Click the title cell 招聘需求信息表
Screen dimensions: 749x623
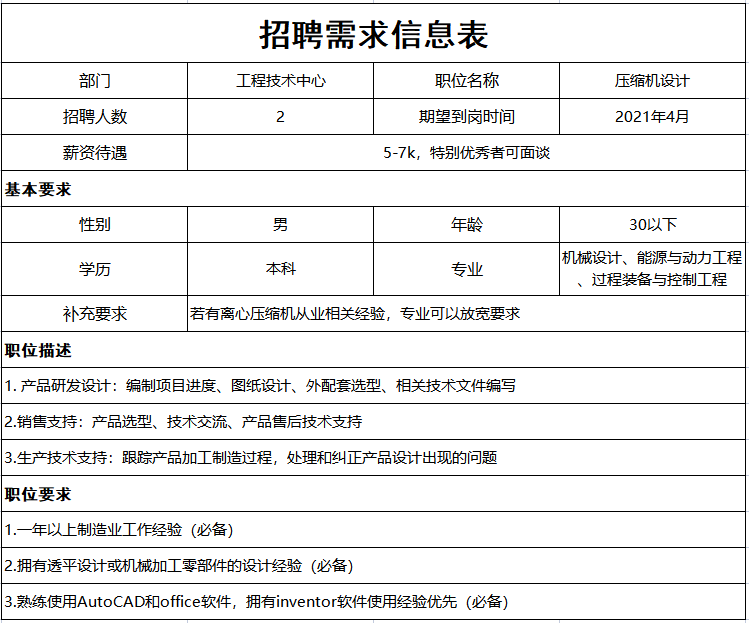(x=374, y=34)
